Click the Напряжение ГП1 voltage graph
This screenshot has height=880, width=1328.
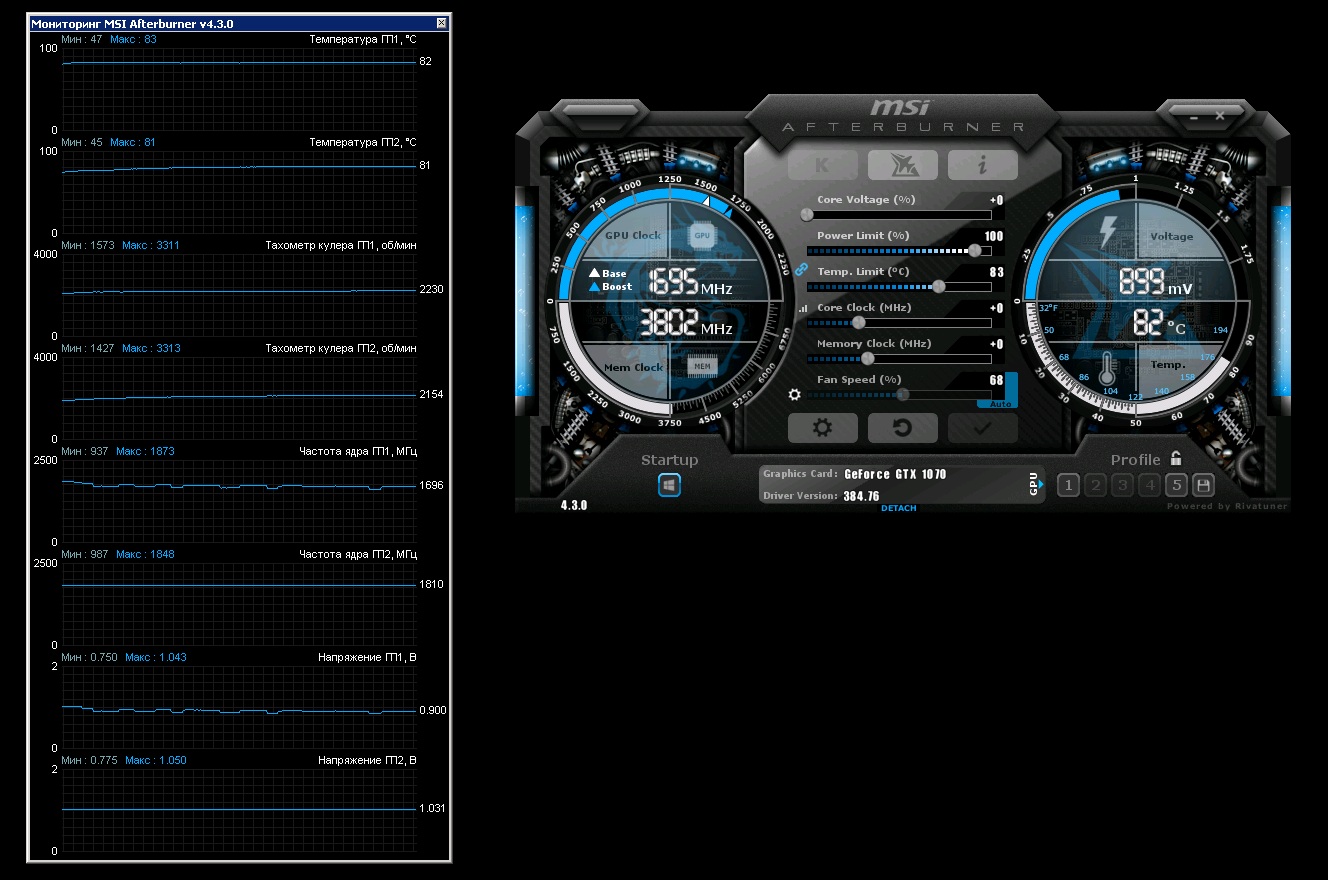click(x=239, y=707)
